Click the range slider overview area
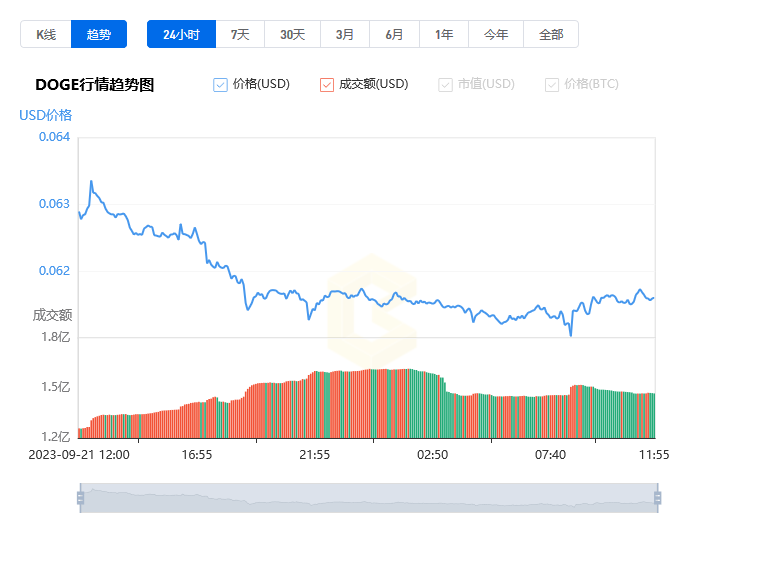The image size is (780, 563). [x=369, y=498]
